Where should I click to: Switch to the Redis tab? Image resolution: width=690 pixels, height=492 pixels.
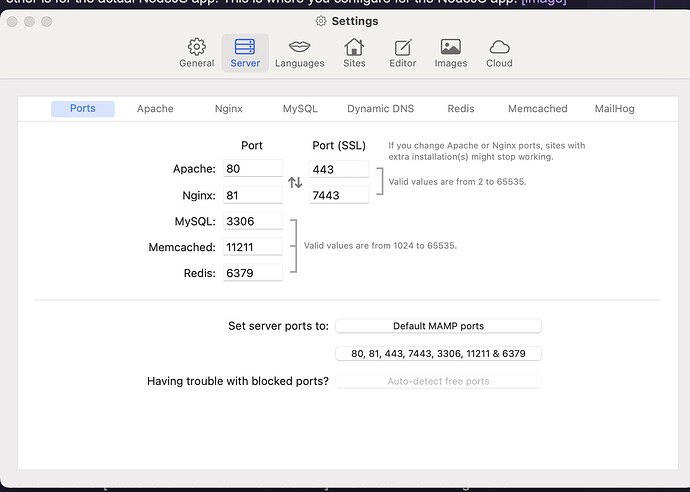(461, 109)
